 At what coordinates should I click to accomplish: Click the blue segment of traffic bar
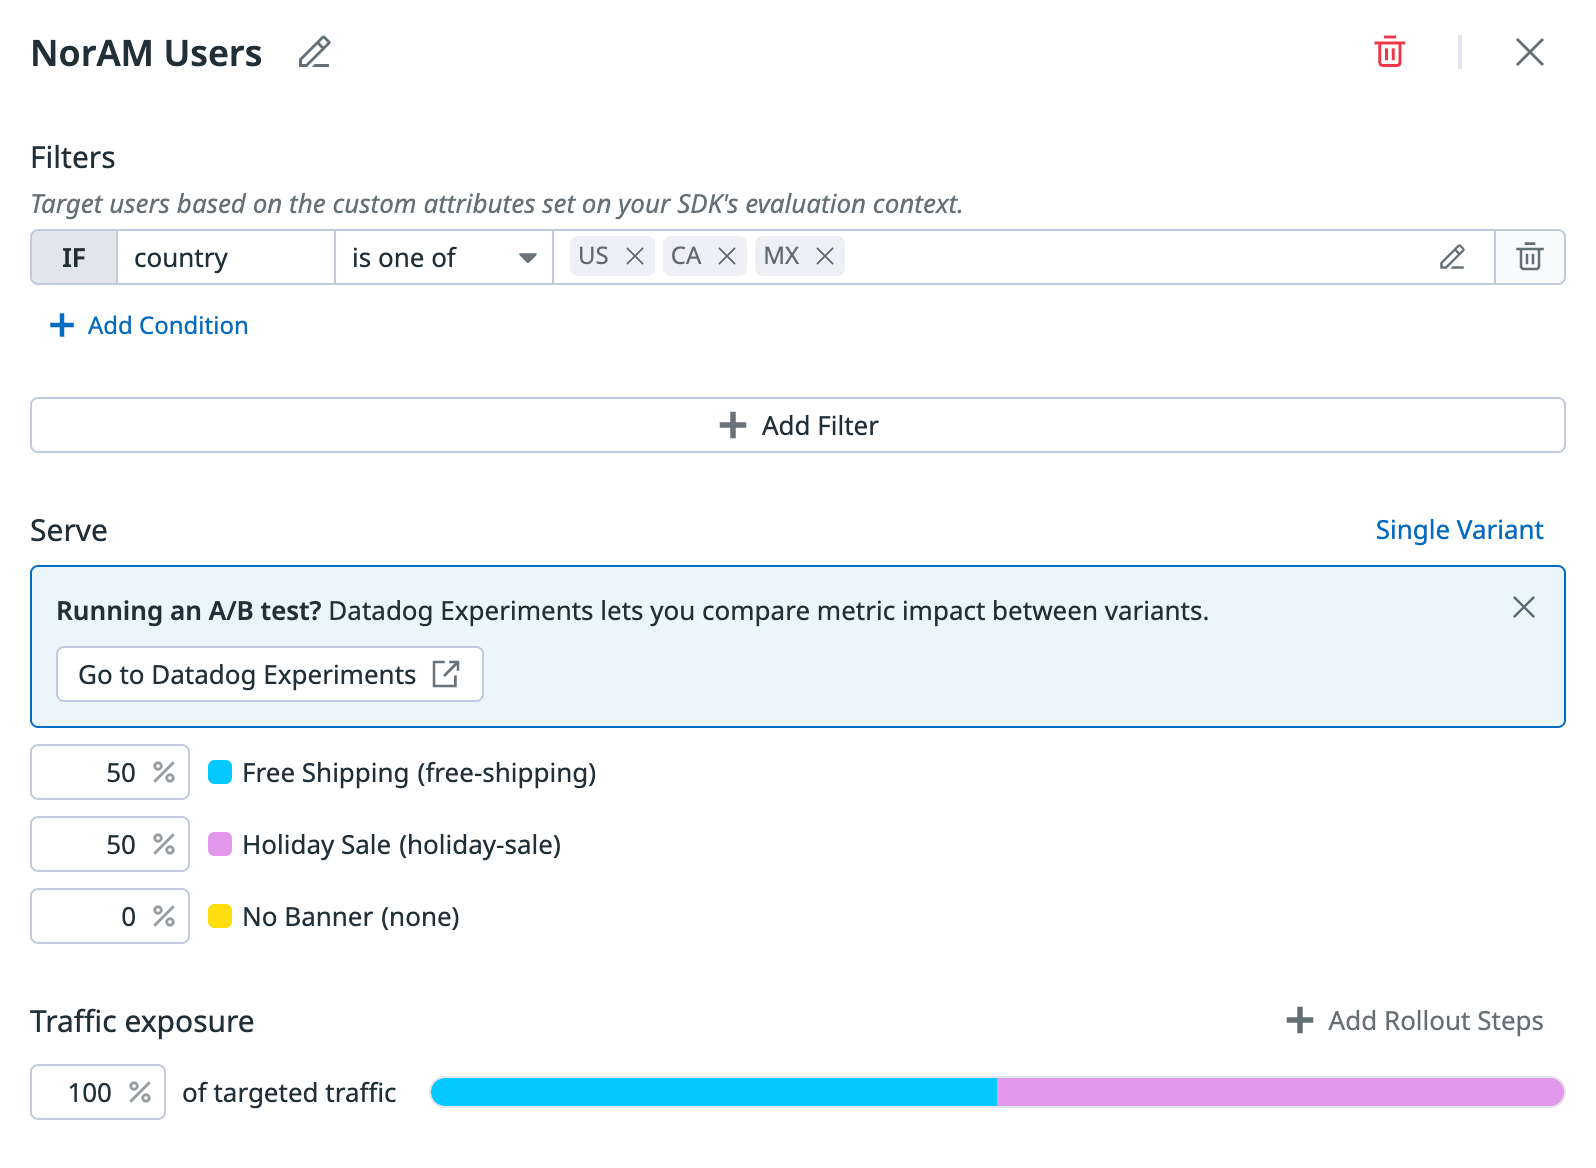coord(714,1092)
